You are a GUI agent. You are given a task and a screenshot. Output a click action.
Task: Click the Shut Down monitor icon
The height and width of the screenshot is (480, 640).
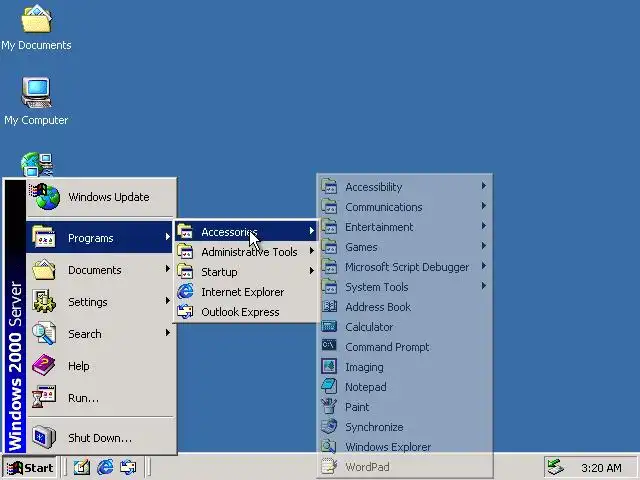pos(44,437)
